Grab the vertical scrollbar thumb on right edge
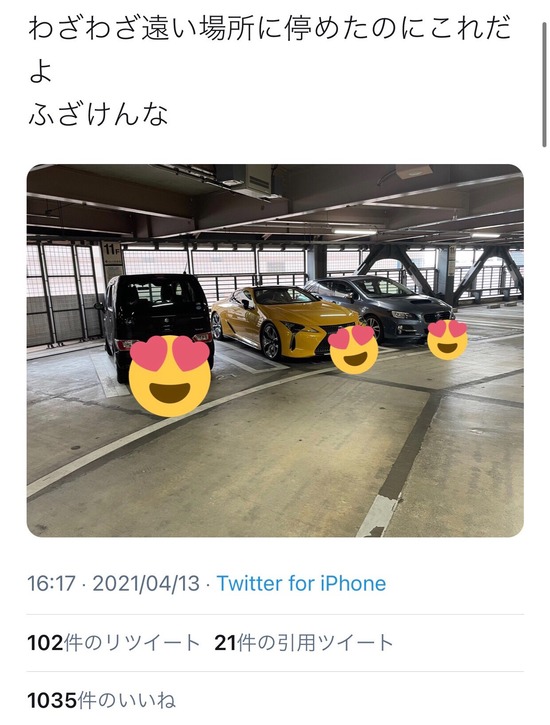The image size is (550, 725). [x=544, y=84]
